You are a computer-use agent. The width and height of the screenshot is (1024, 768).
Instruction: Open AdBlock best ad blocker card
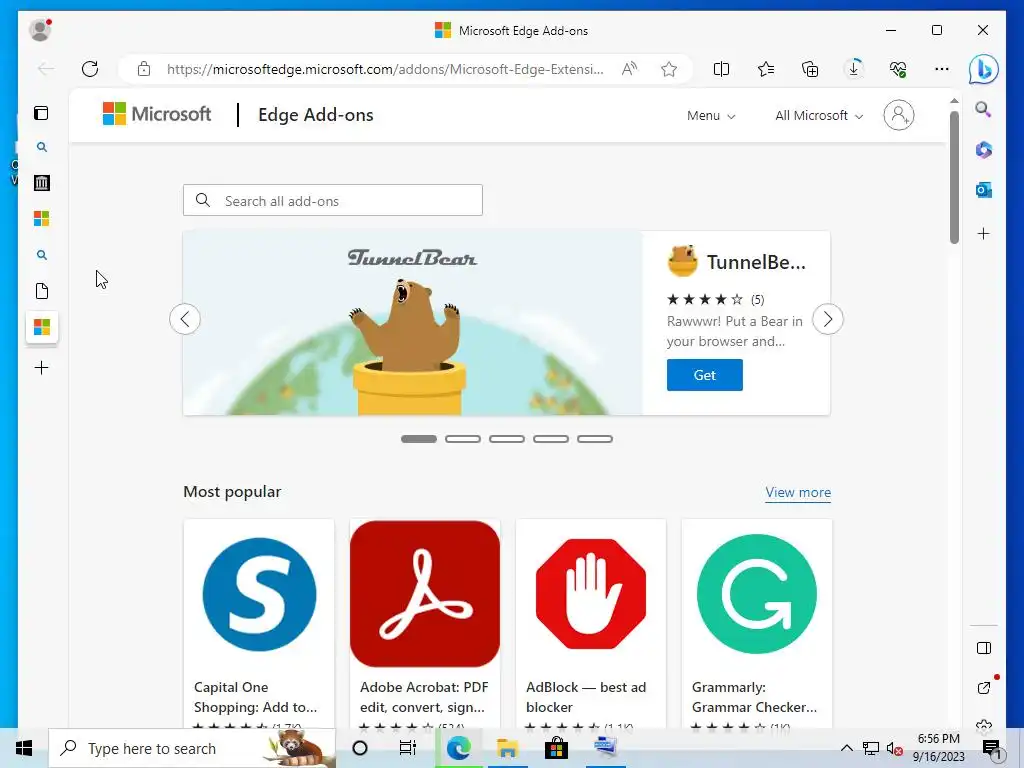[x=591, y=624]
